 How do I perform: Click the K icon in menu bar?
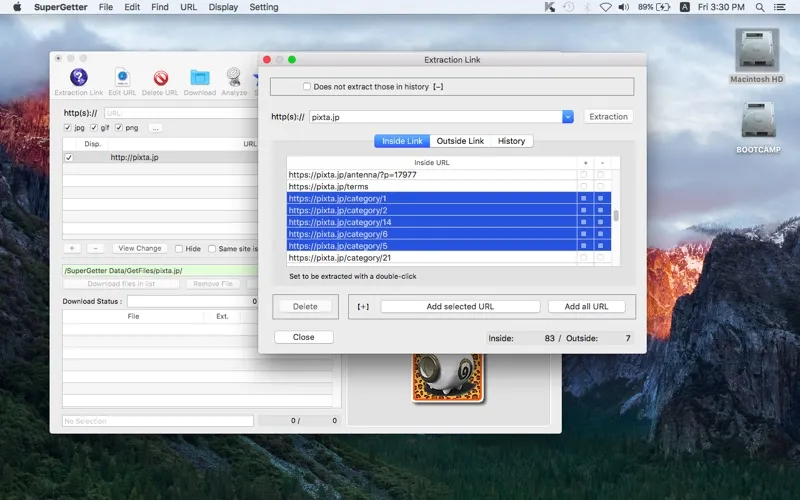[x=549, y=7]
